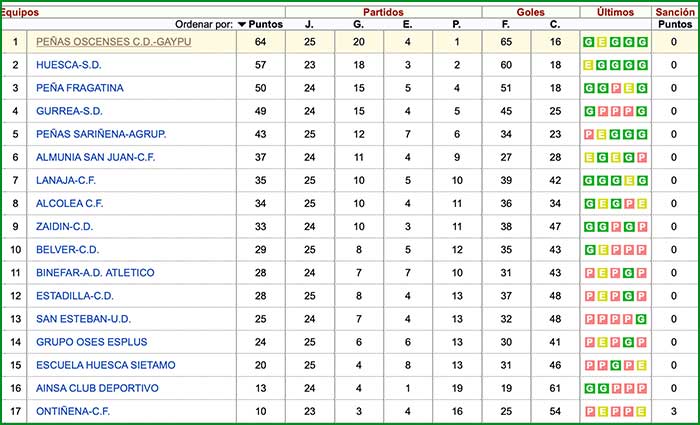The width and height of the screenshot is (700, 425).
Task: Click the green G result icon for Escuela Huesca Sietamo
Action: click(x=616, y=365)
